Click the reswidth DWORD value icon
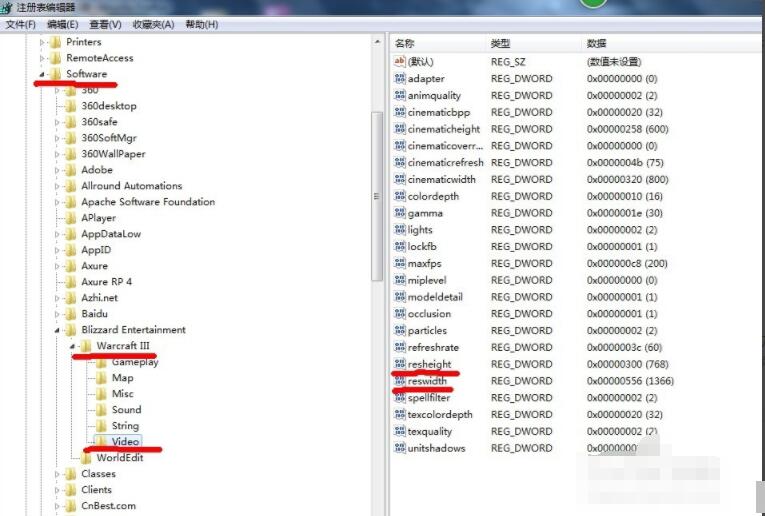 [x=399, y=381]
